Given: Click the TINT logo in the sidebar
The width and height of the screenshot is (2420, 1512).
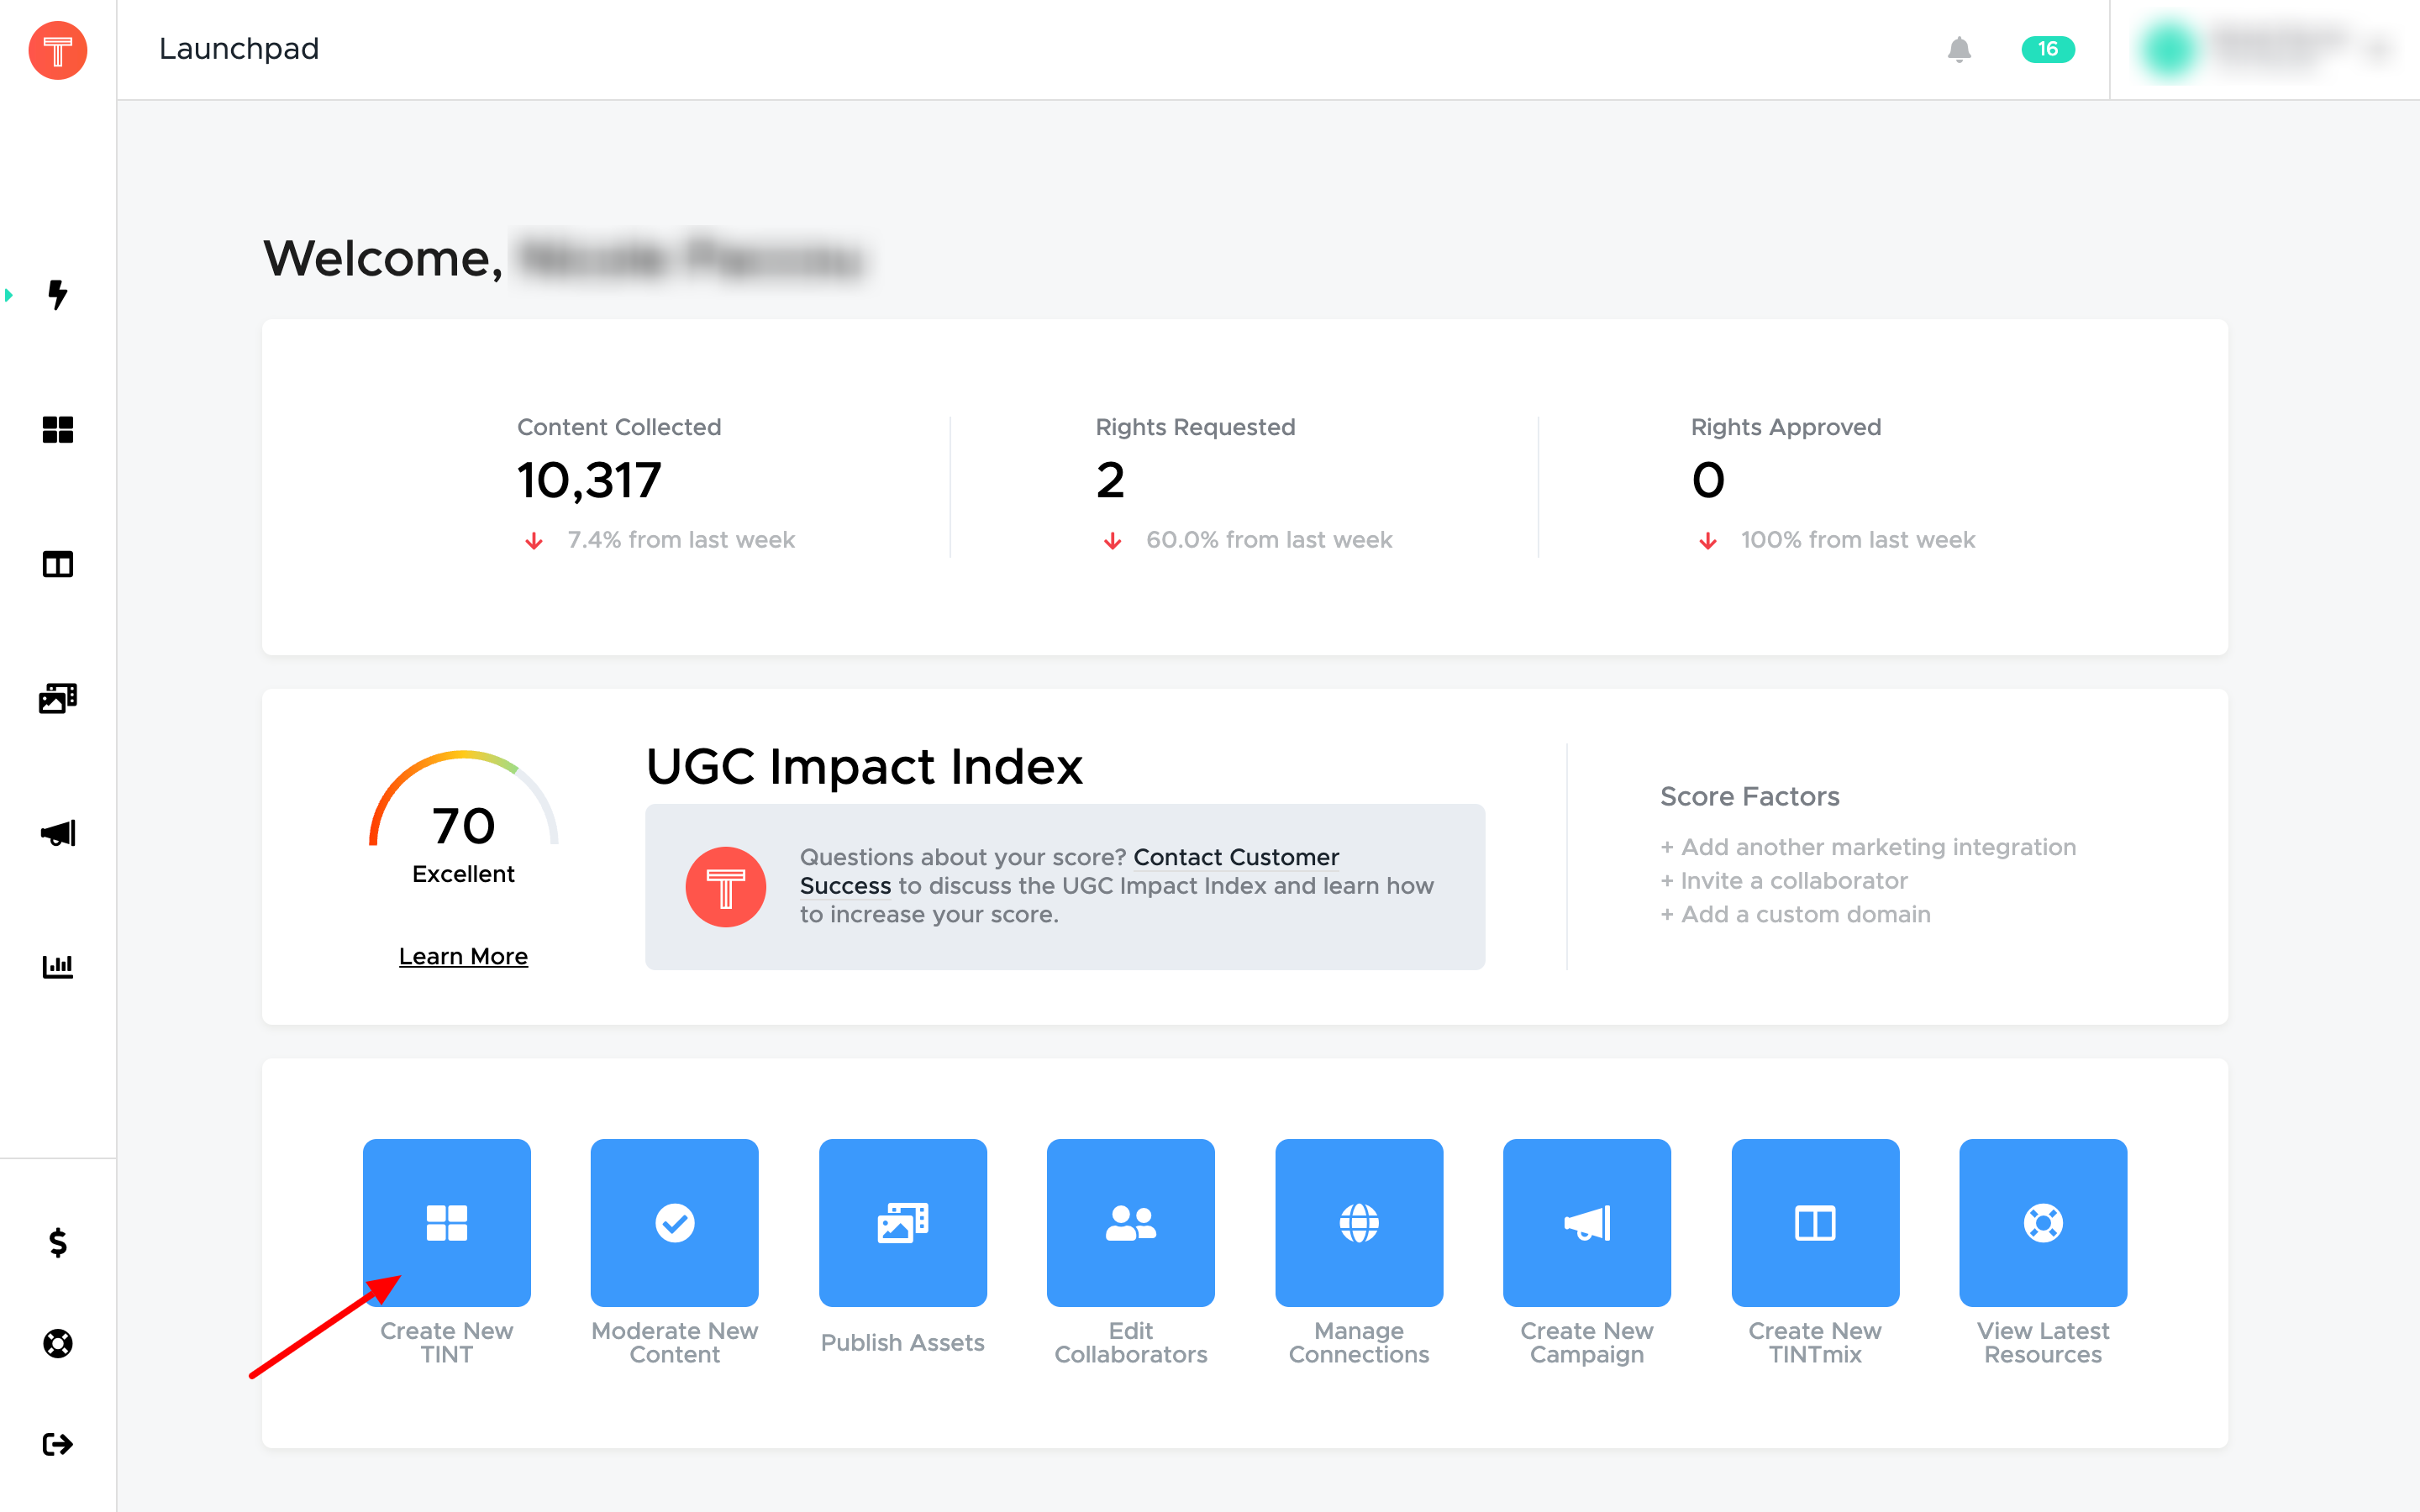Looking at the screenshot, I should click(58, 50).
